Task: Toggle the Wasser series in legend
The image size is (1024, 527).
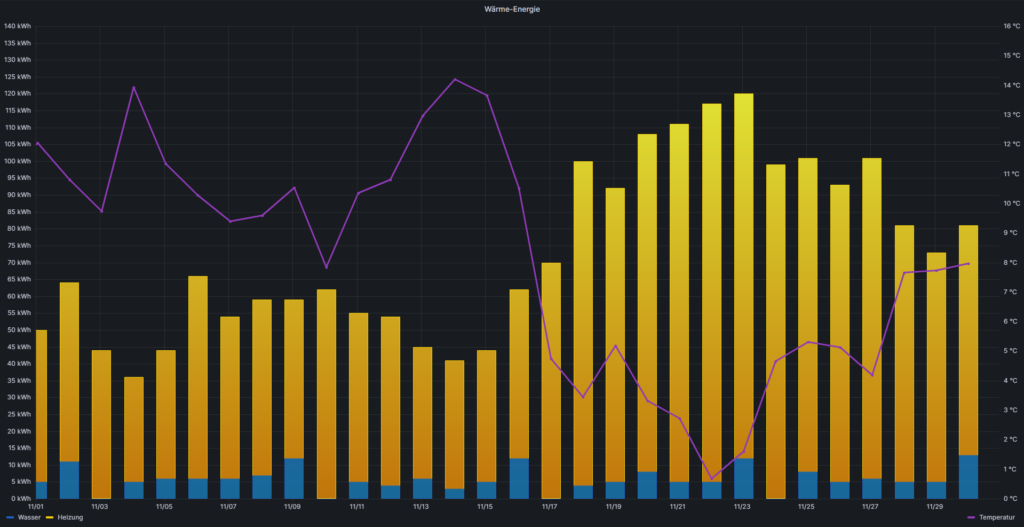Action: pyautogui.click(x=29, y=517)
